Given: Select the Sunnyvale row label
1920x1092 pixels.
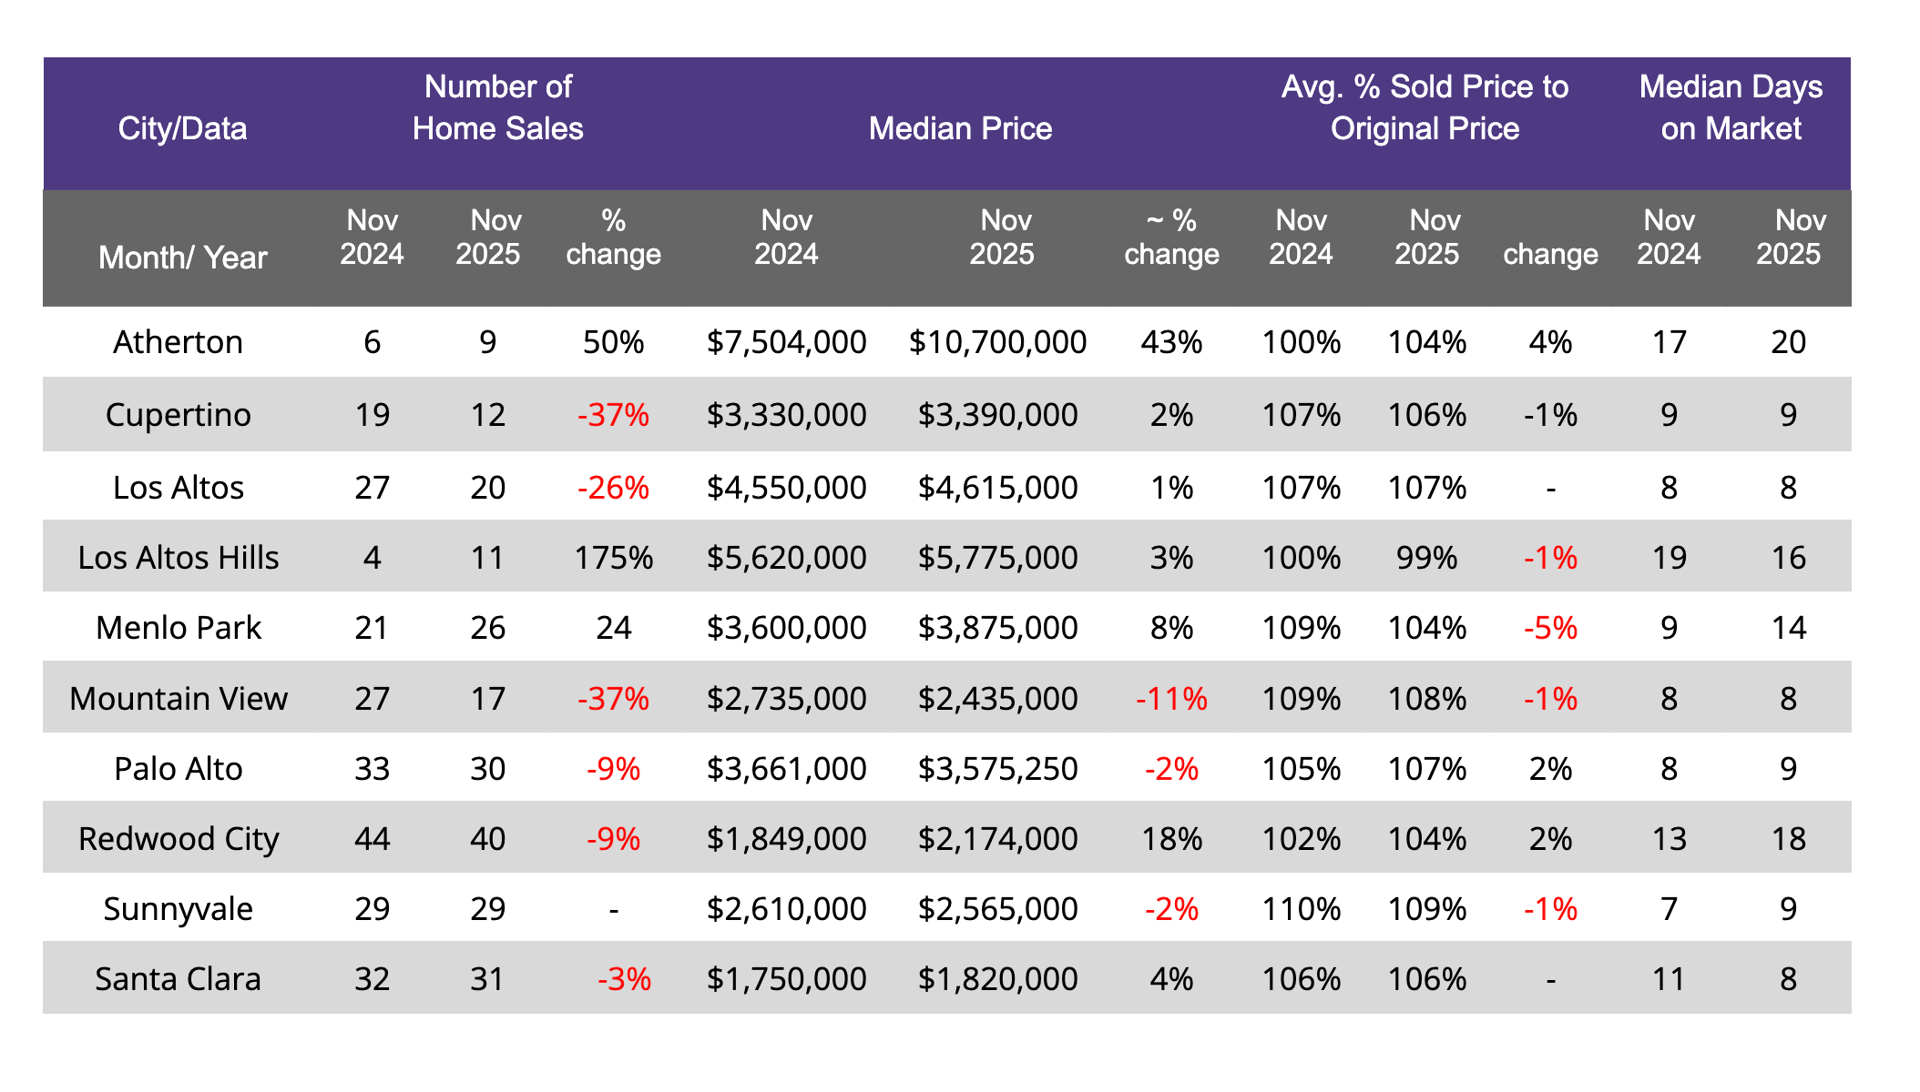Looking at the screenshot, I should coord(178,908).
